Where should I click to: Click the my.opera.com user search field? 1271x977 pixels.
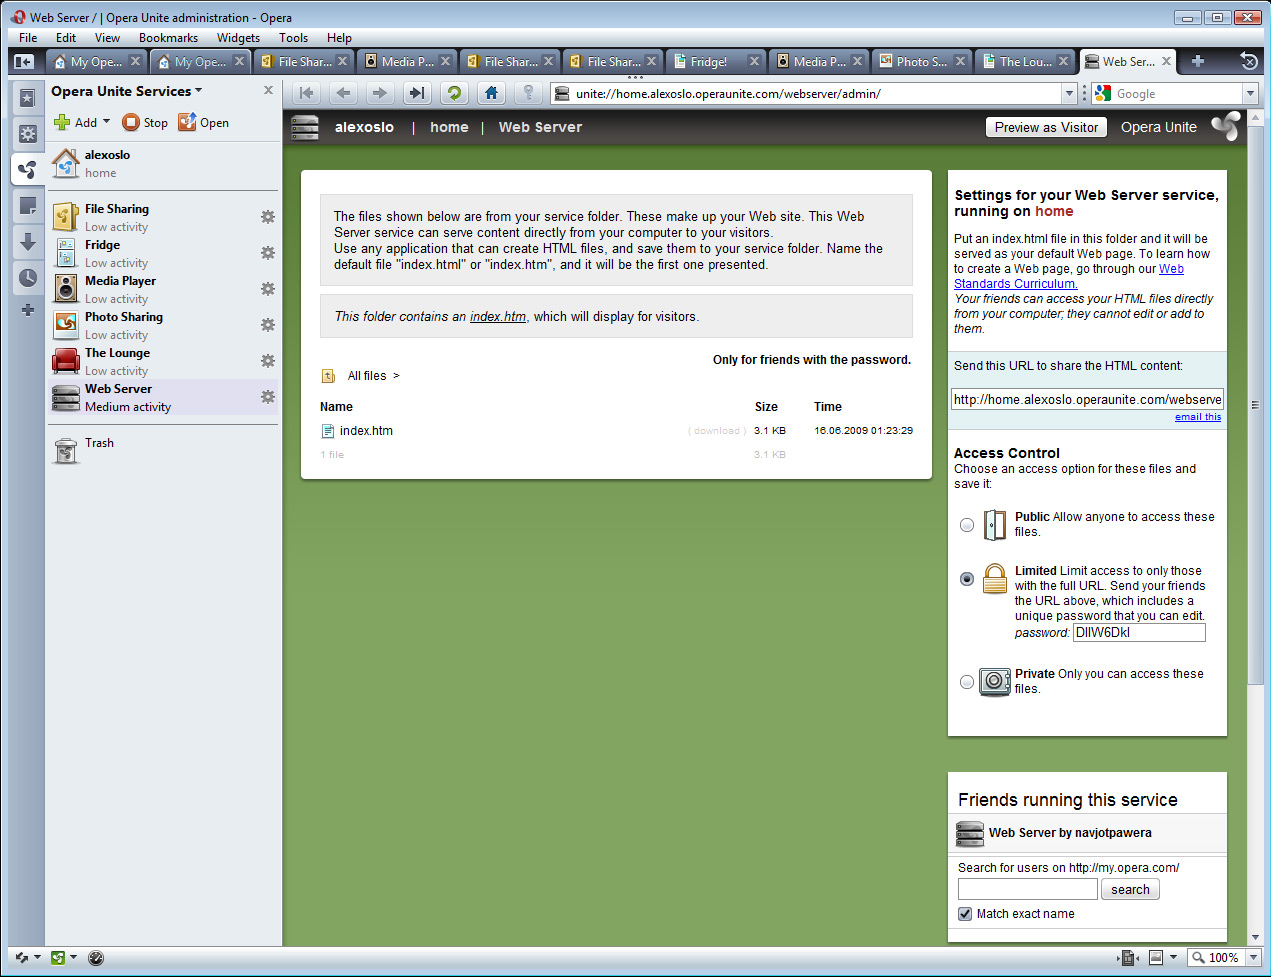1027,890
